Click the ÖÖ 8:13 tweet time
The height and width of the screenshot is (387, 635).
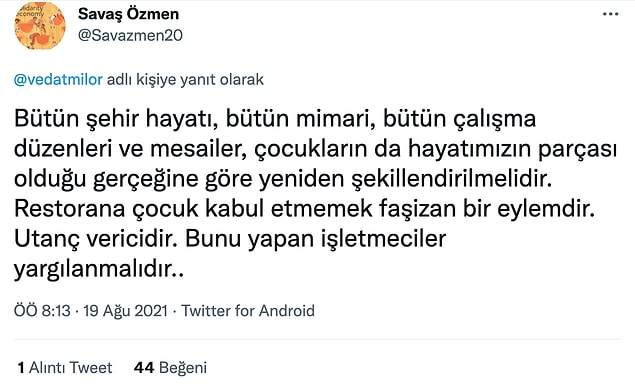[42, 311]
